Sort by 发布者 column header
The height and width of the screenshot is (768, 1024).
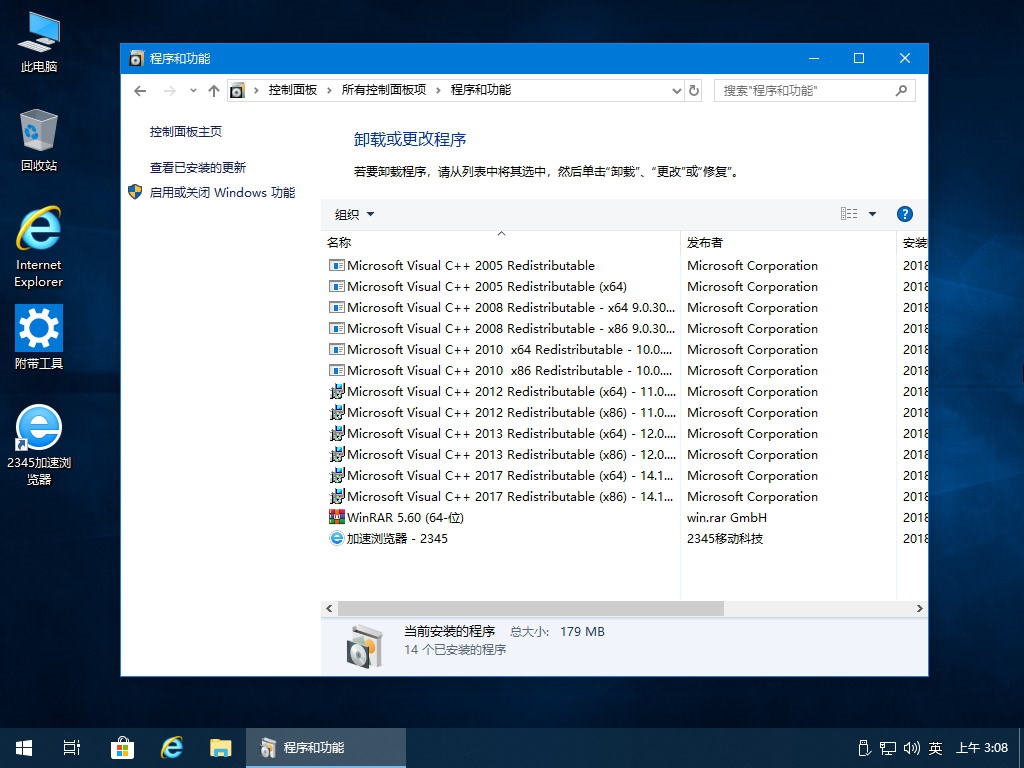click(x=788, y=242)
